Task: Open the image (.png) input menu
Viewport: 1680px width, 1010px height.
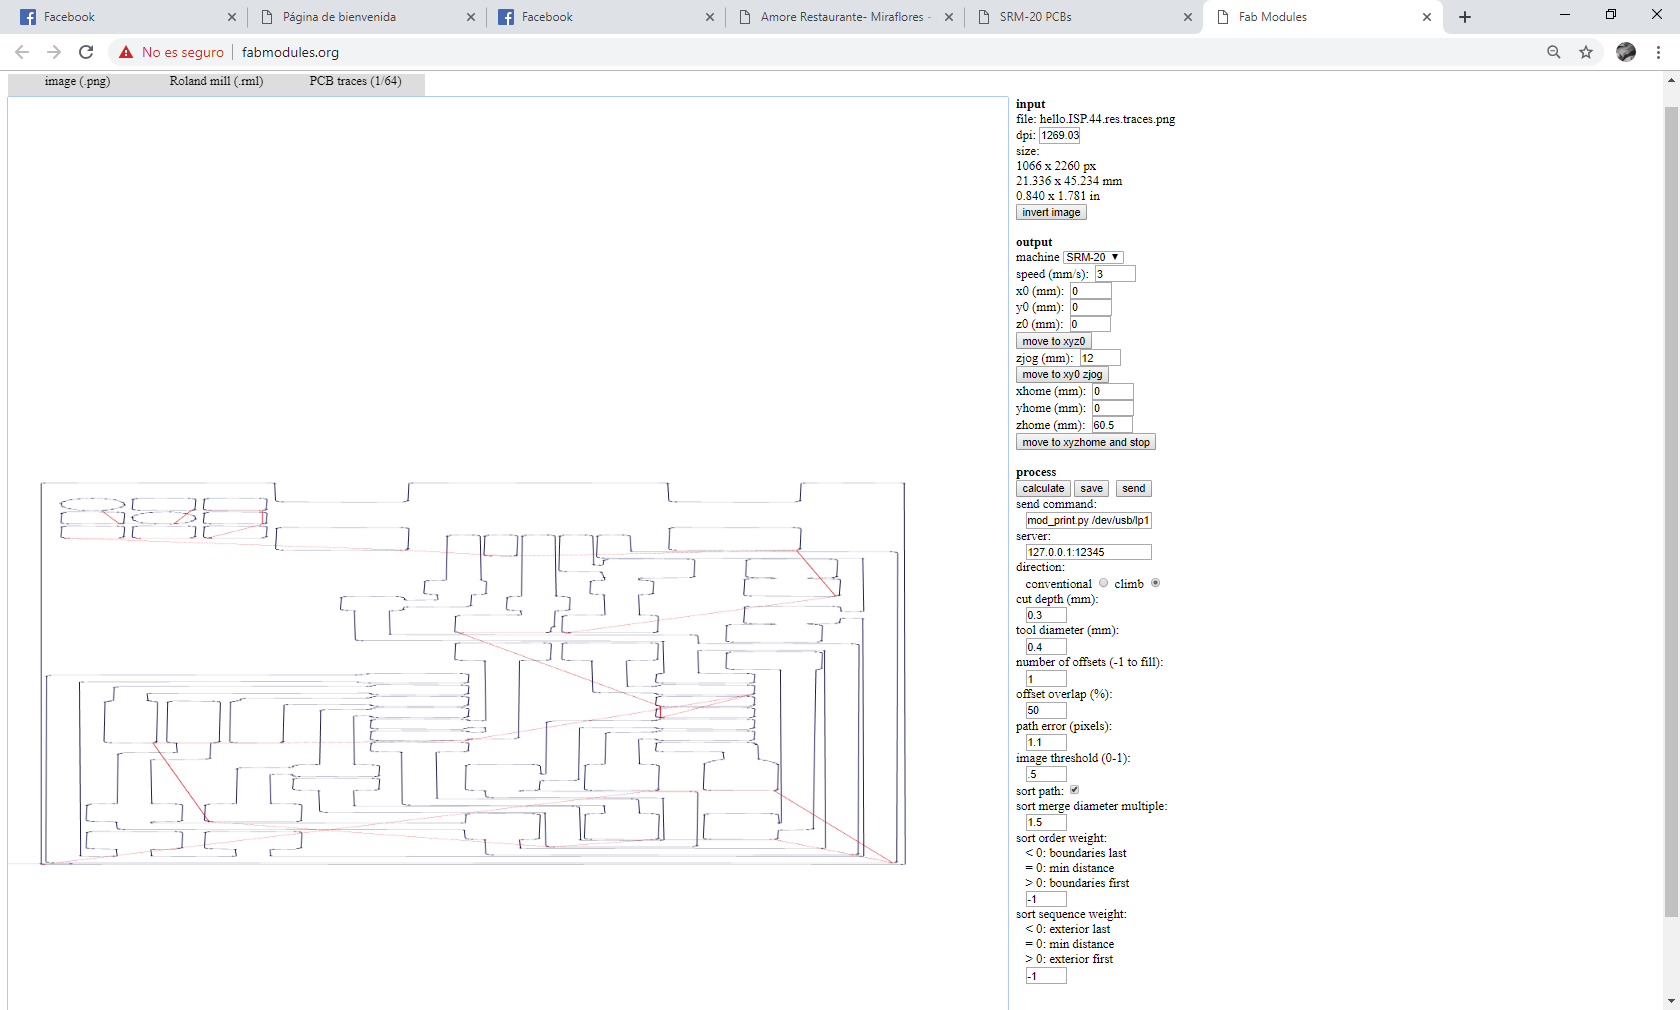Action: 77,81
